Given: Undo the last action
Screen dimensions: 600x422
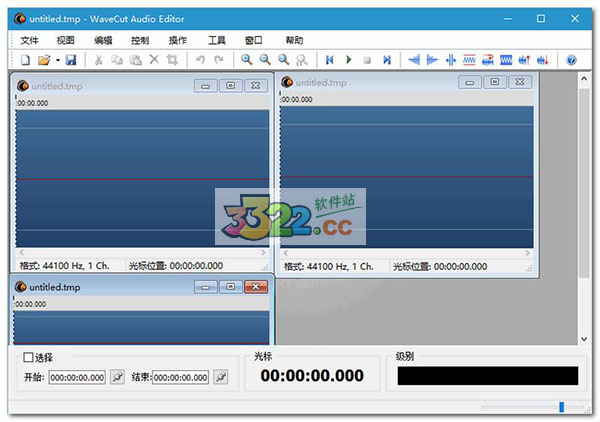Looking at the screenshot, I should tap(200, 60).
